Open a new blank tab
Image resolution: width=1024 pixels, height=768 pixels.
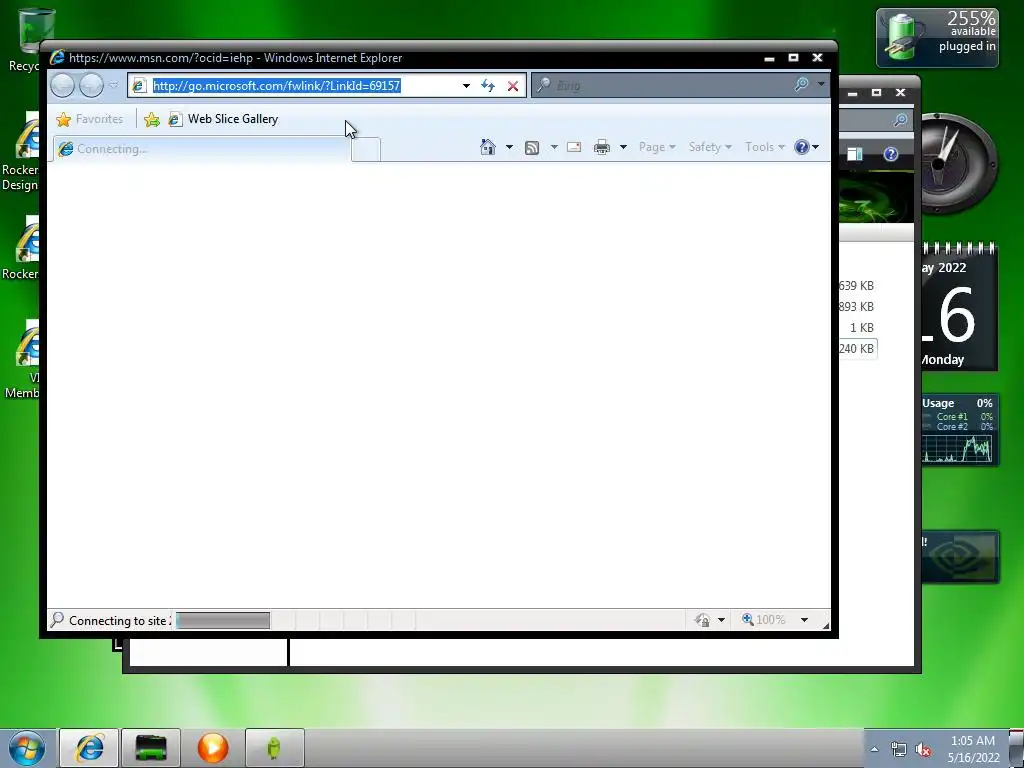tap(366, 150)
